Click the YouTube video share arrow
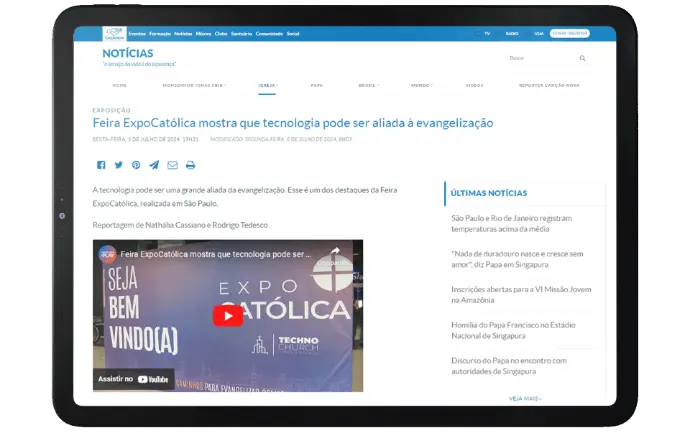The height and width of the screenshot is (433, 690). click(336, 254)
